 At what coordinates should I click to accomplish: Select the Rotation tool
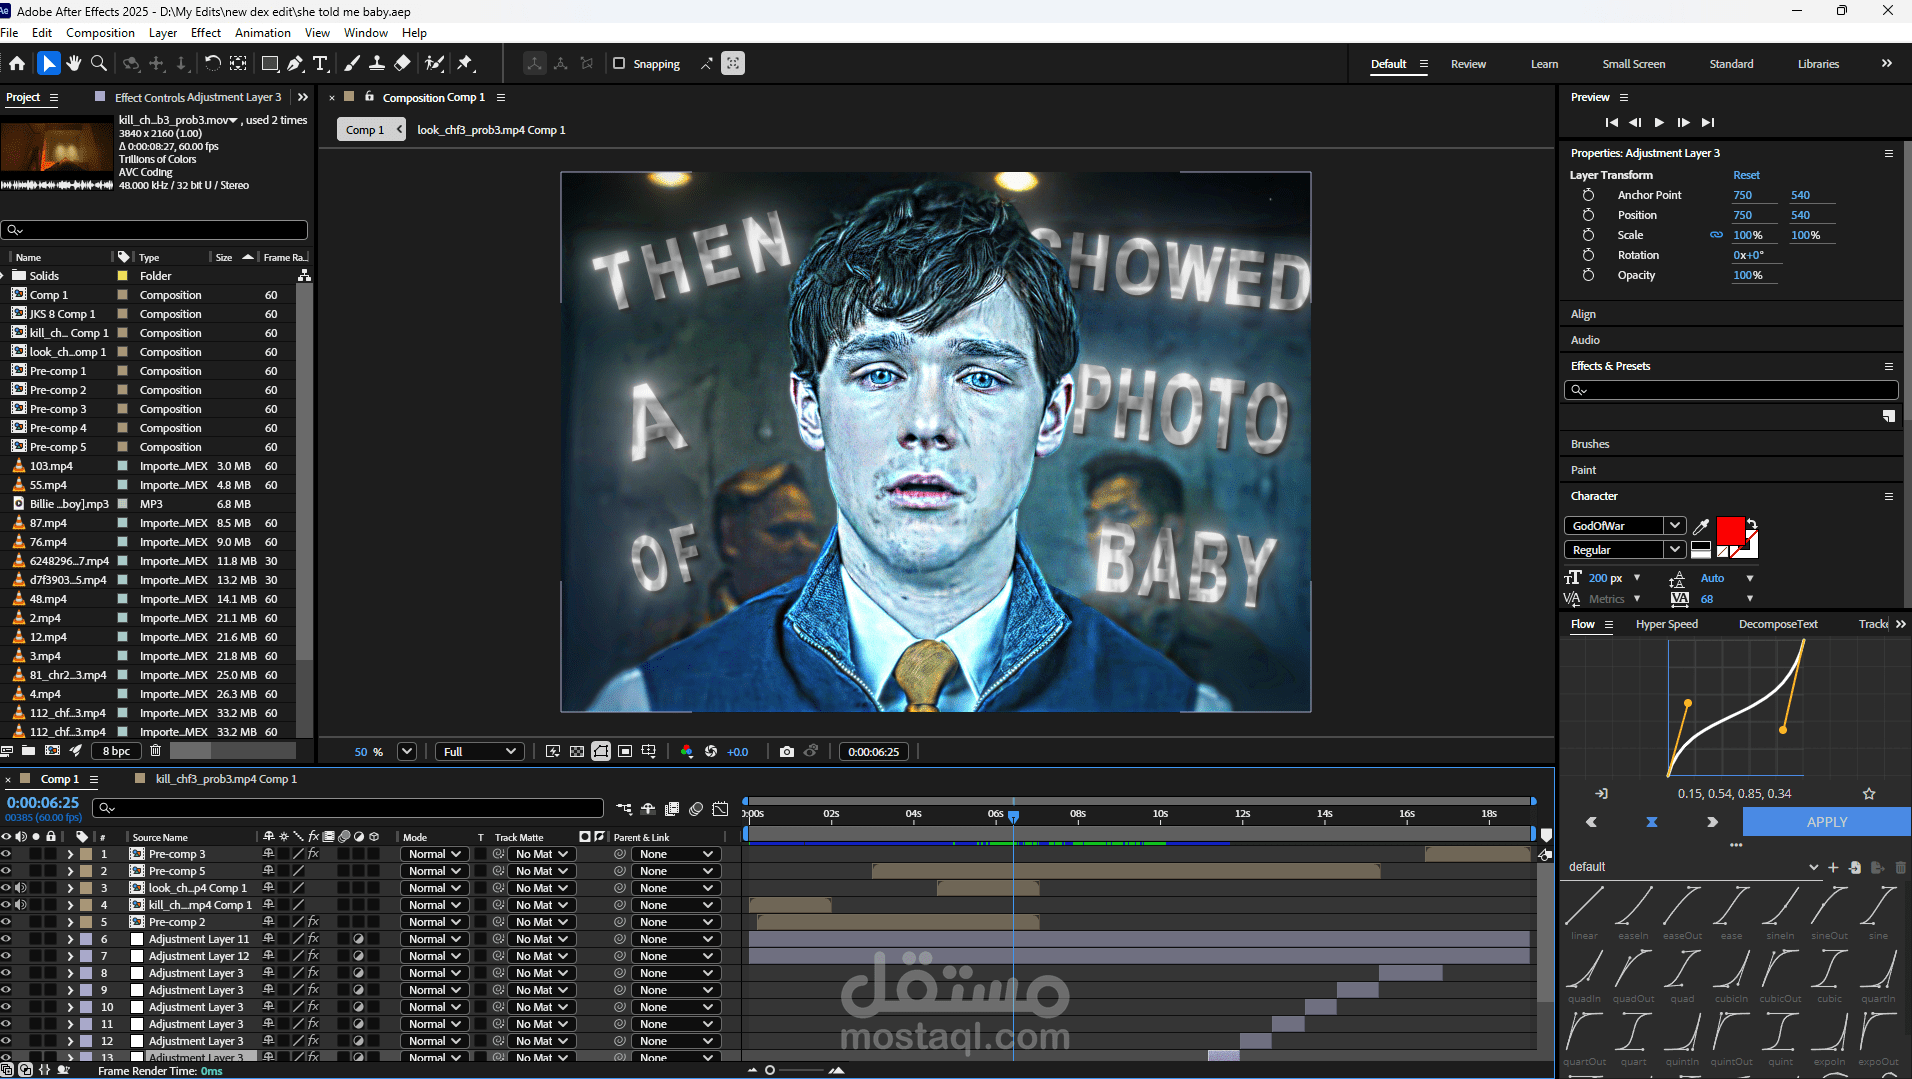212,63
